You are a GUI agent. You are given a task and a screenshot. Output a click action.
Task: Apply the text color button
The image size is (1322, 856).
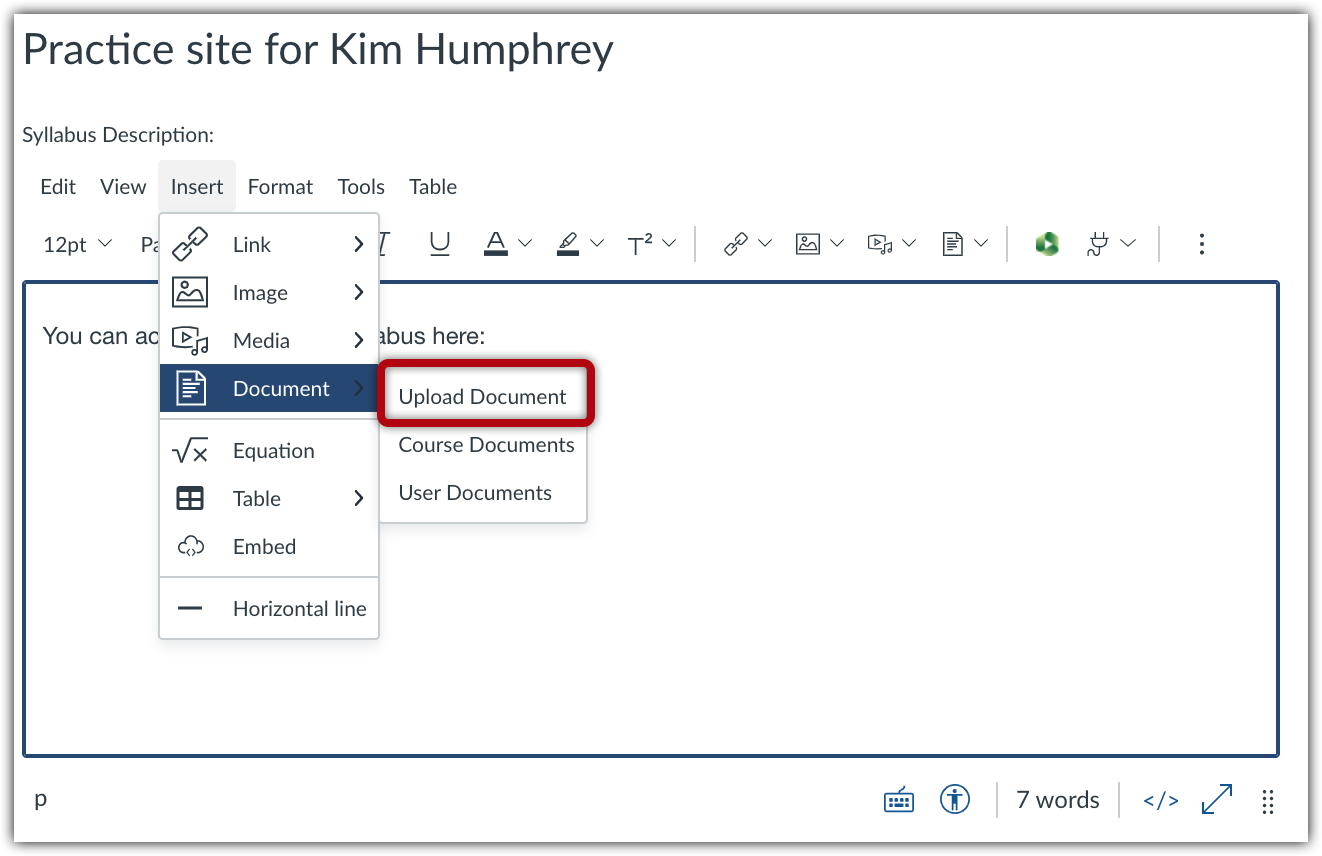(495, 244)
